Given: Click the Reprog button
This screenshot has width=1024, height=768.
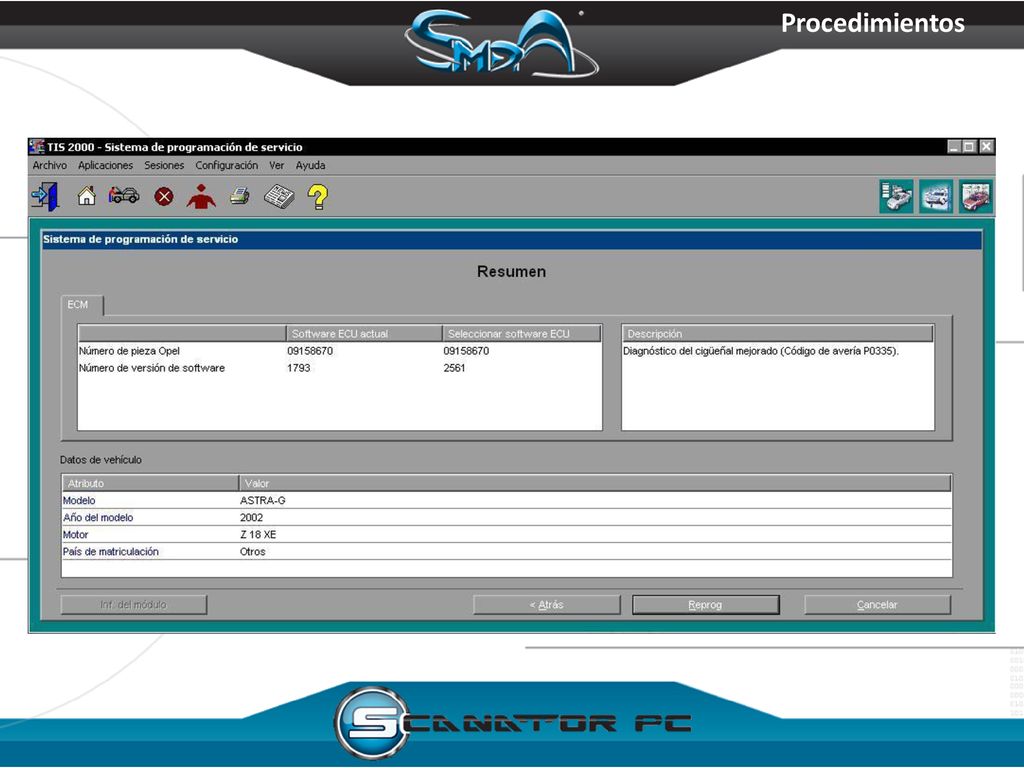Looking at the screenshot, I should pyautogui.click(x=705, y=605).
